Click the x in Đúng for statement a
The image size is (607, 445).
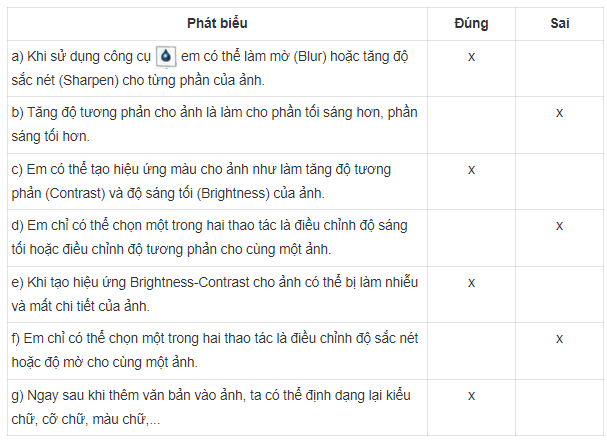(471, 56)
